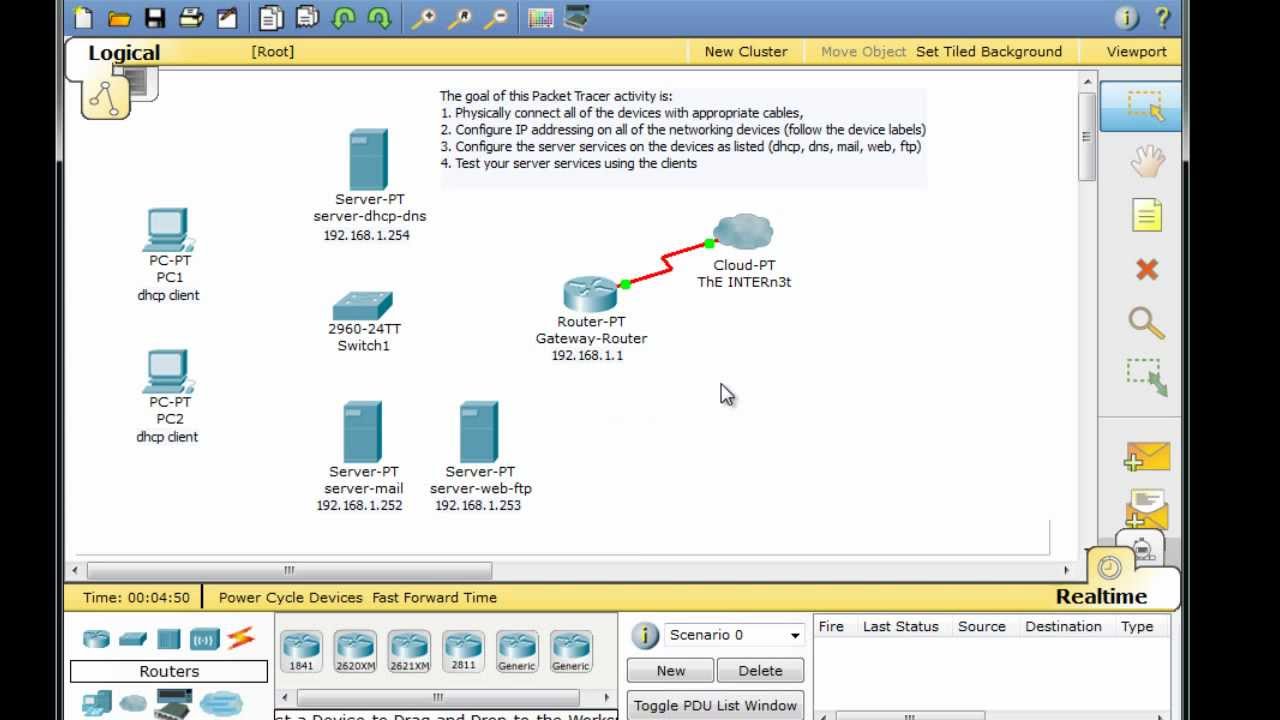Copy selection using Copy icon

click(270, 17)
